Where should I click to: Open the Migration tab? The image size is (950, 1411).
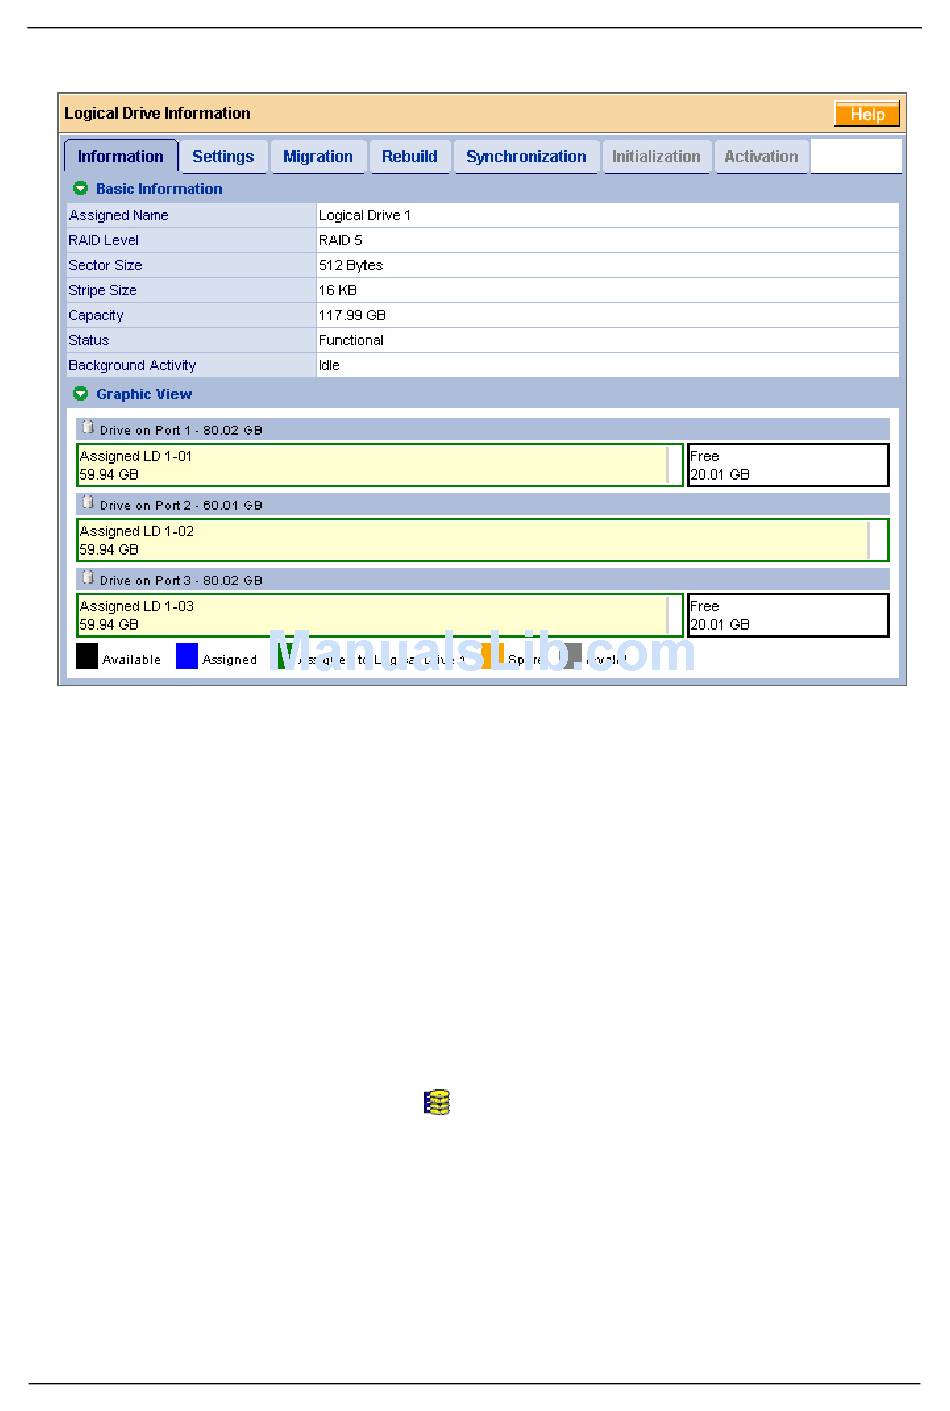tap(317, 157)
